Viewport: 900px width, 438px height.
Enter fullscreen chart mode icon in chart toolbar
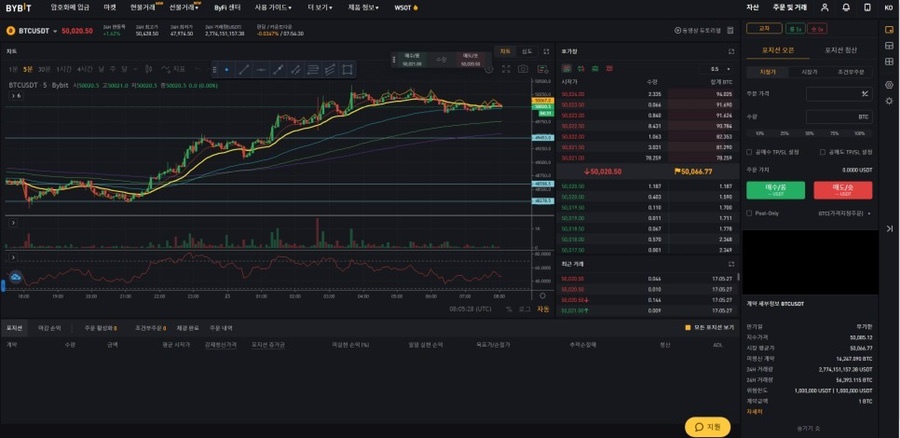(x=506, y=69)
